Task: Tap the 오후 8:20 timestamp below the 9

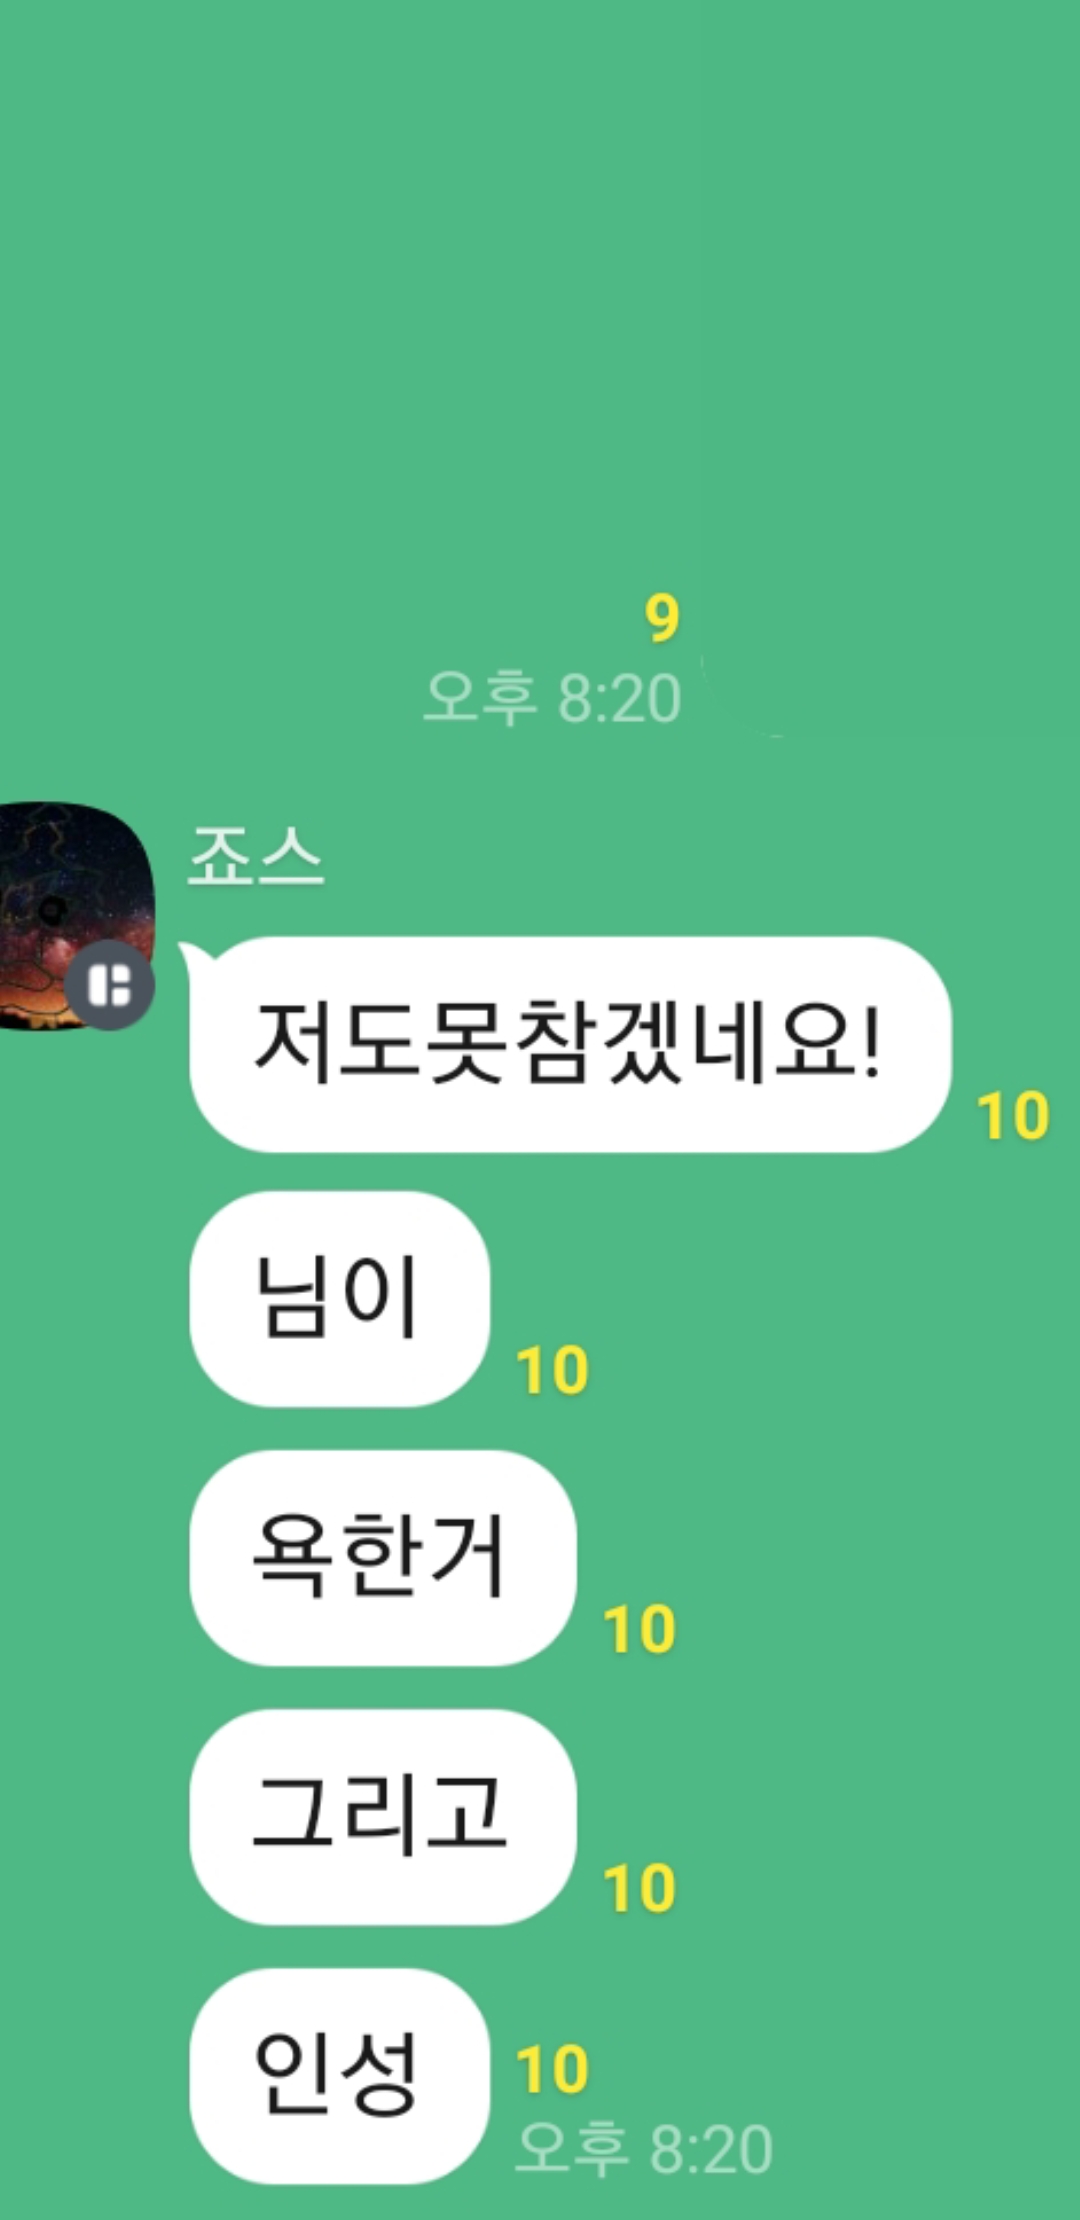Action: (x=552, y=697)
